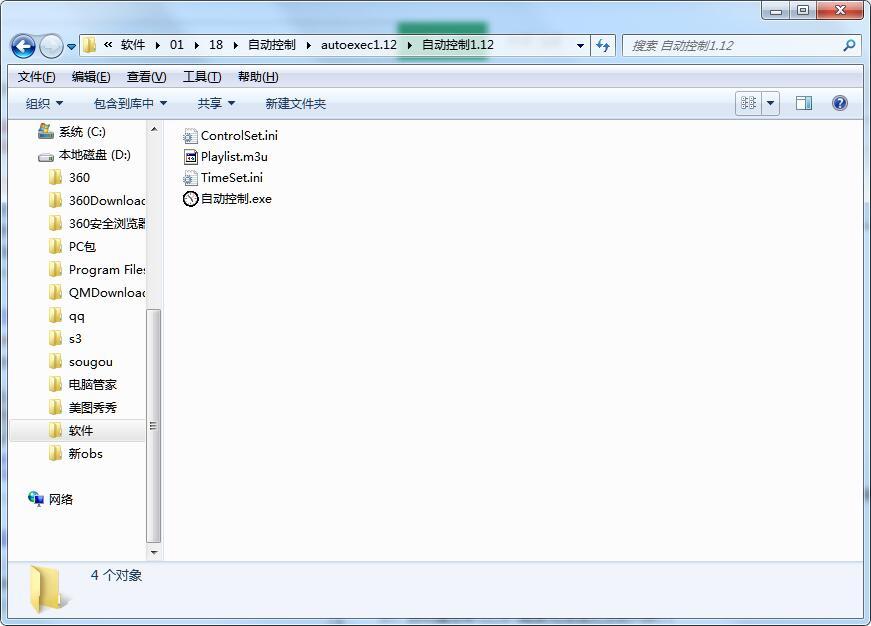Screen dimensions: 871x626
Task: Open the 编辑(E) menu
Action: tap(91, 77)
